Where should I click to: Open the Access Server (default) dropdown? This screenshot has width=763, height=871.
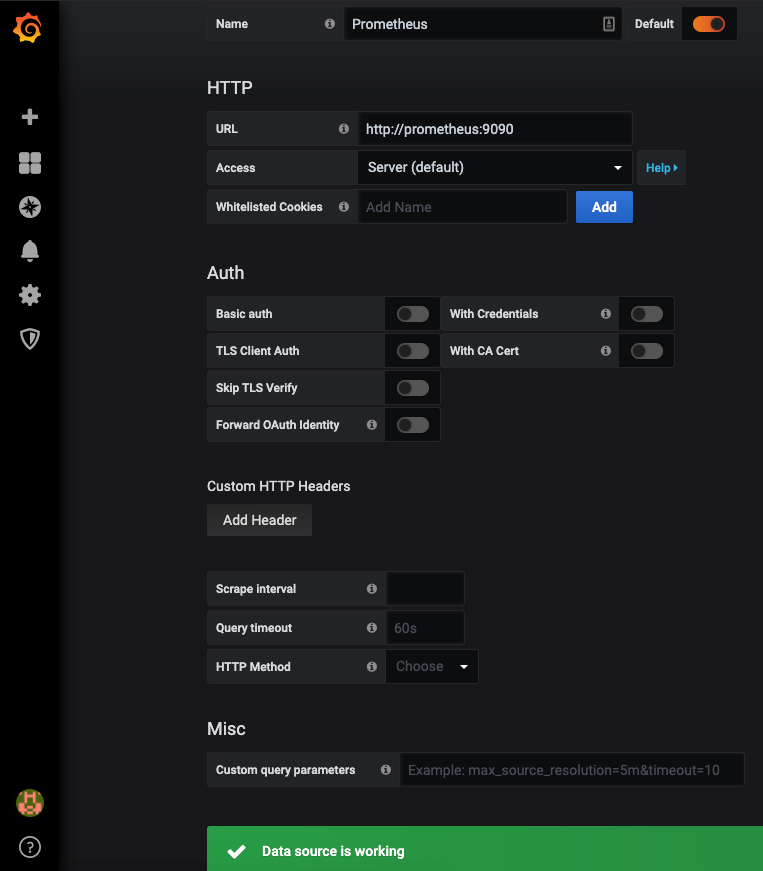coord(495,167)
